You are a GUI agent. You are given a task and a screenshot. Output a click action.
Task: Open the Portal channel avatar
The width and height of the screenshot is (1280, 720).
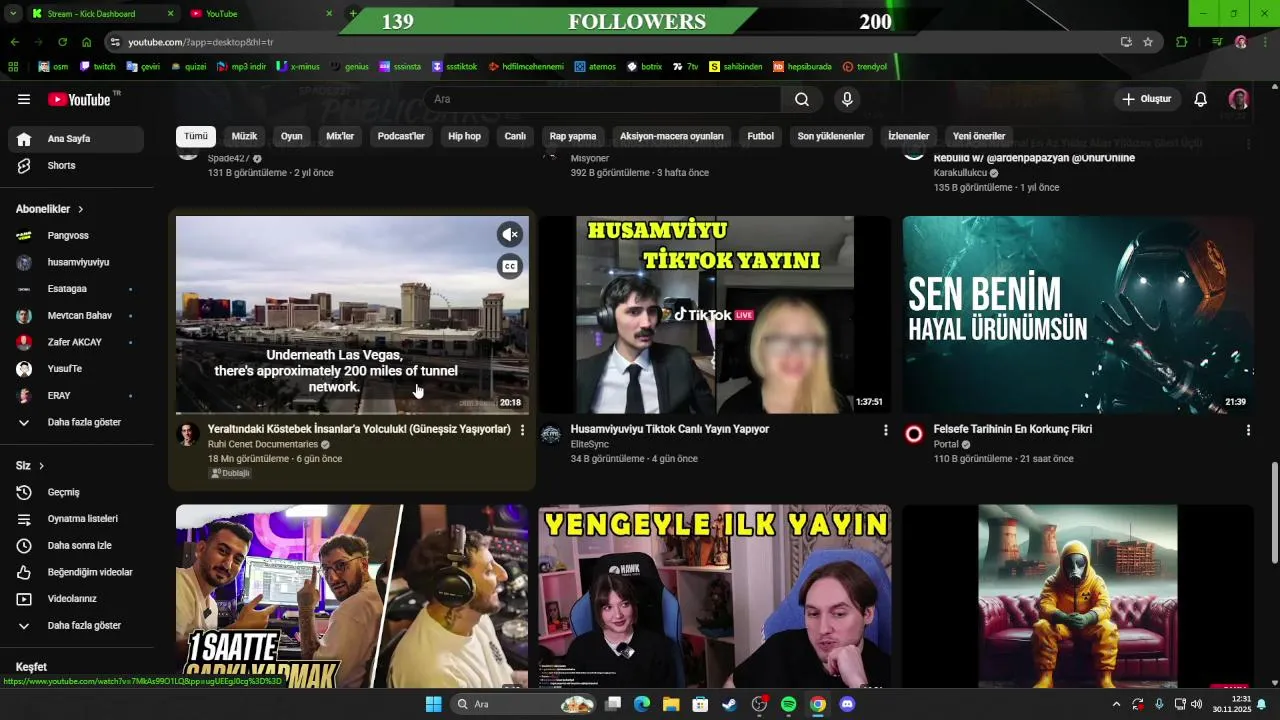[914, 434]
